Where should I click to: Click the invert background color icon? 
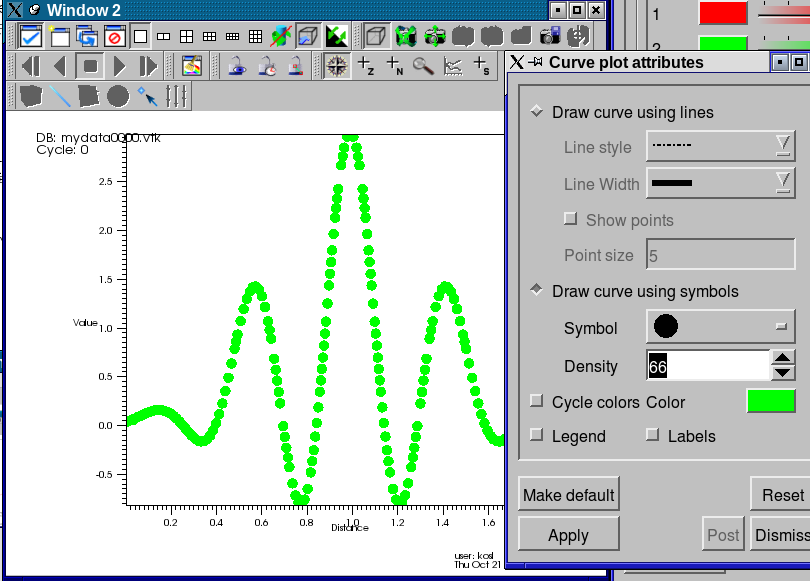337,37
